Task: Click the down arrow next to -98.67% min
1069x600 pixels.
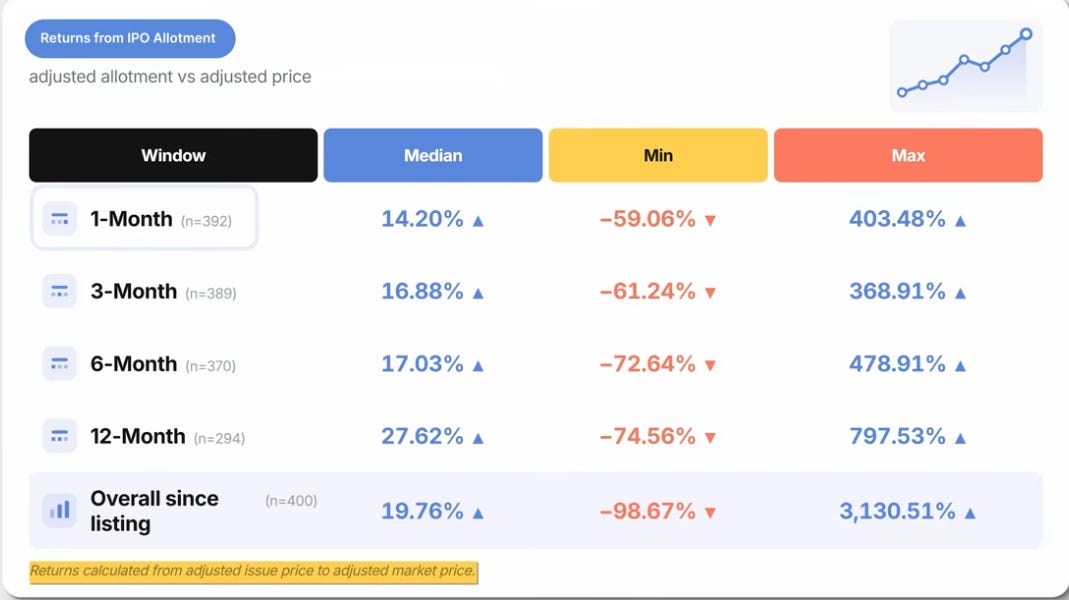Action: tap(710, 513)
